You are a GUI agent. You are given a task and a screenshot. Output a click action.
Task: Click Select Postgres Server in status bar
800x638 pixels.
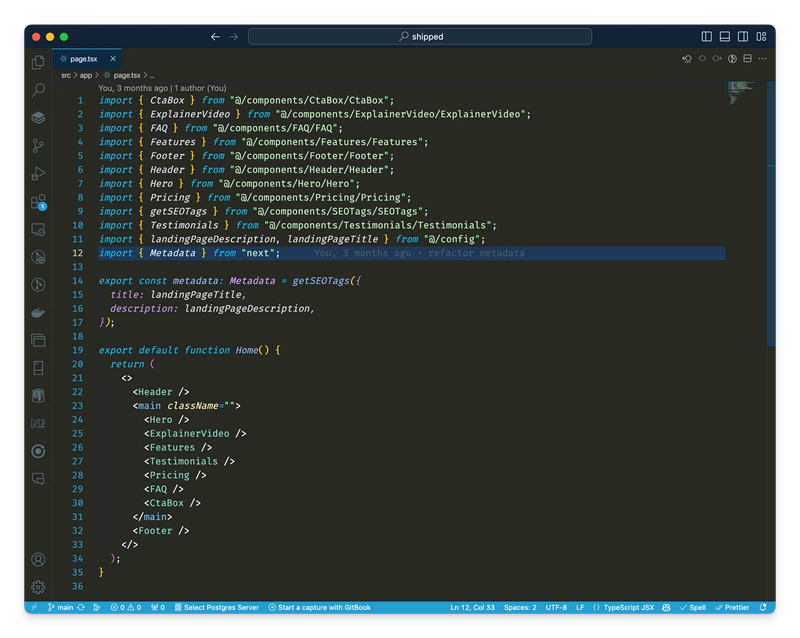pos(217,607)
